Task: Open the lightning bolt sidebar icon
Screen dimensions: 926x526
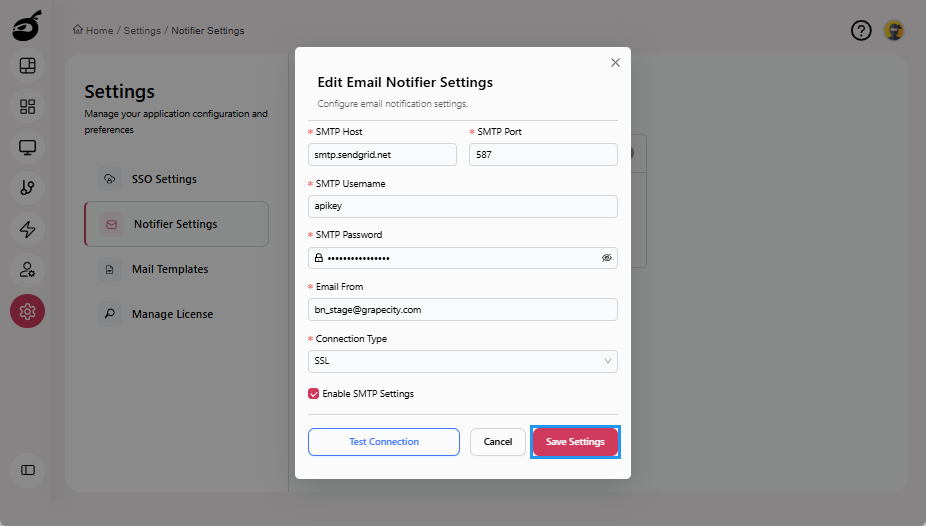Action: [x=27, y=229]
